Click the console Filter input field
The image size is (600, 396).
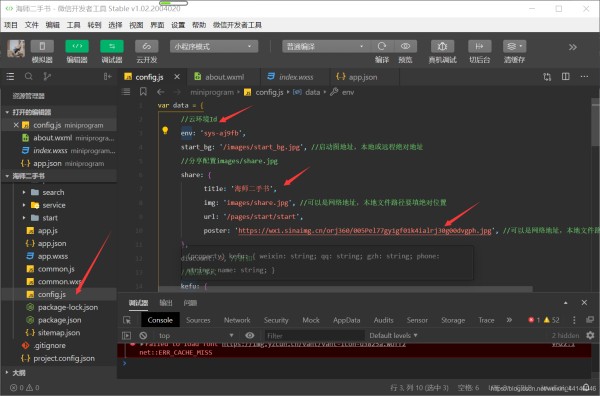coord(315,336)
